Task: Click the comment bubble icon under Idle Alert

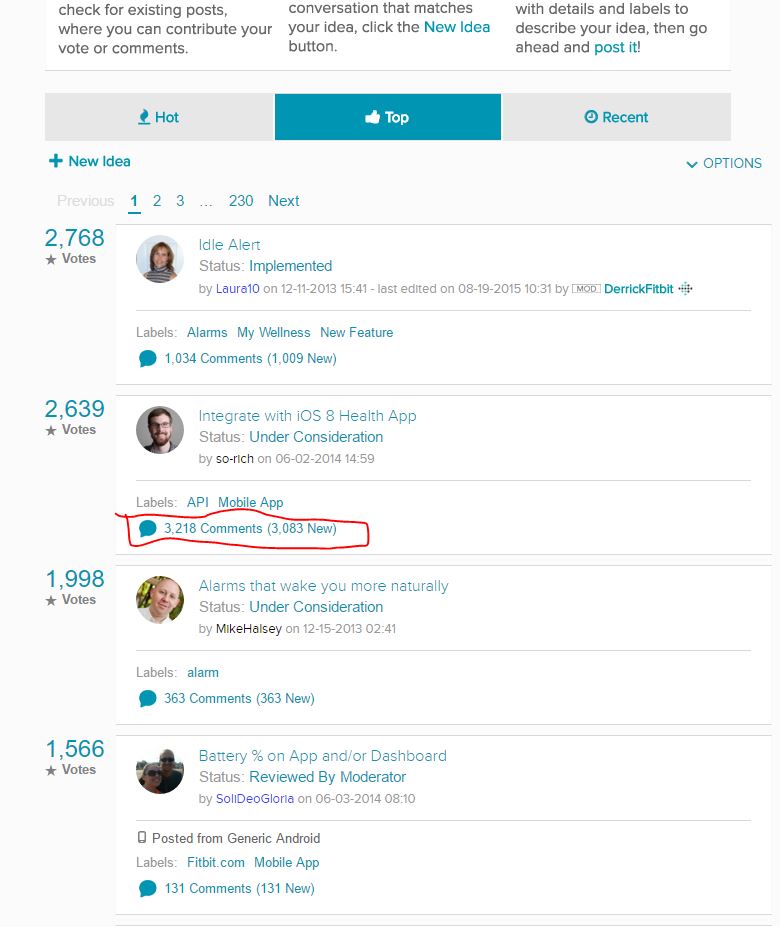Action: [x=148, y=358]
